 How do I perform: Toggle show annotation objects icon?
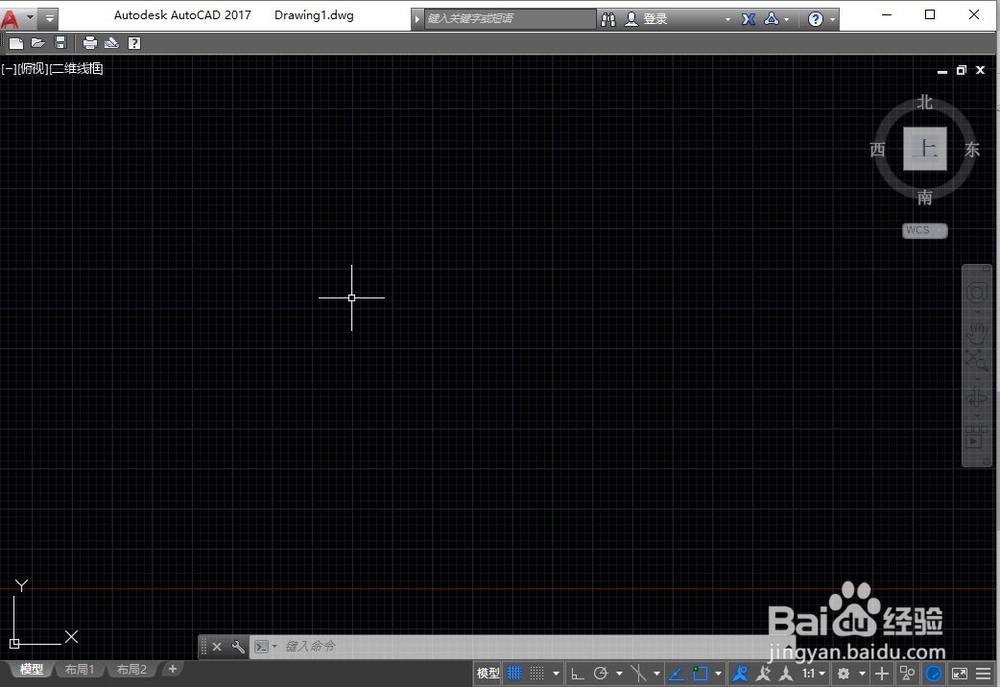tap(740, 673)
